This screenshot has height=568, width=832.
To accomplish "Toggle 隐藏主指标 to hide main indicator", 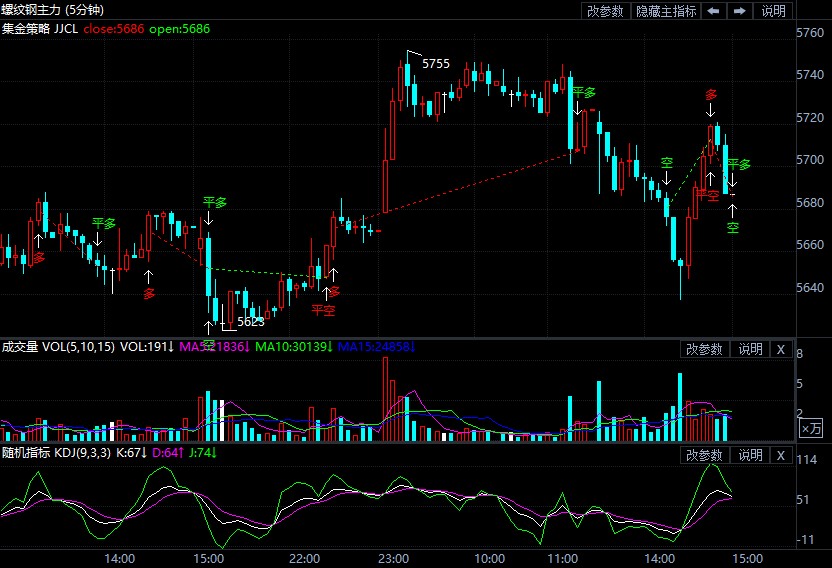I will pyautogui.click(x=666, y=11).
